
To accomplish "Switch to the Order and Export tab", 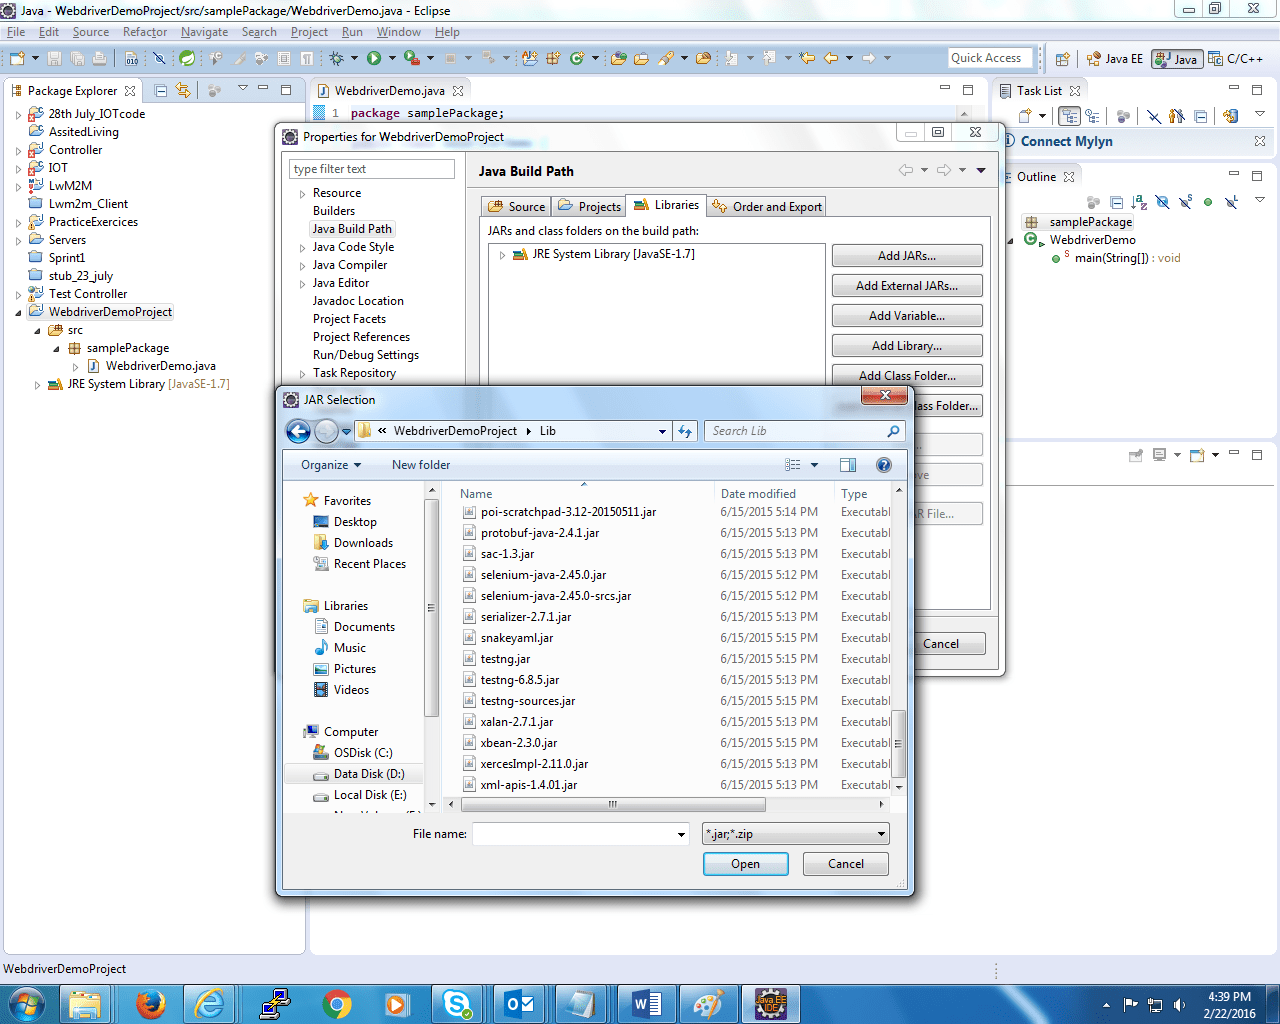I will point(767,207).
